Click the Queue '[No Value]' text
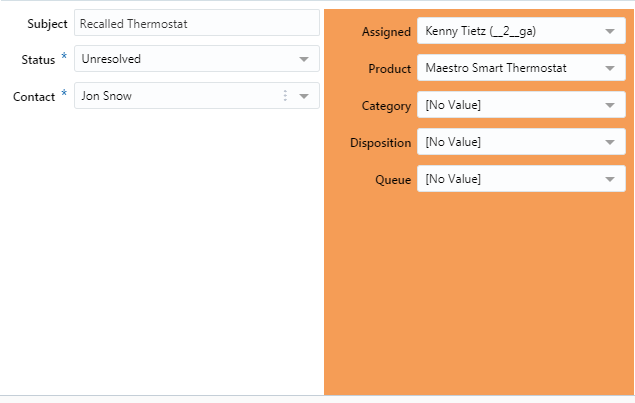This screenshot has width=635, height=403. pos(453,179)
